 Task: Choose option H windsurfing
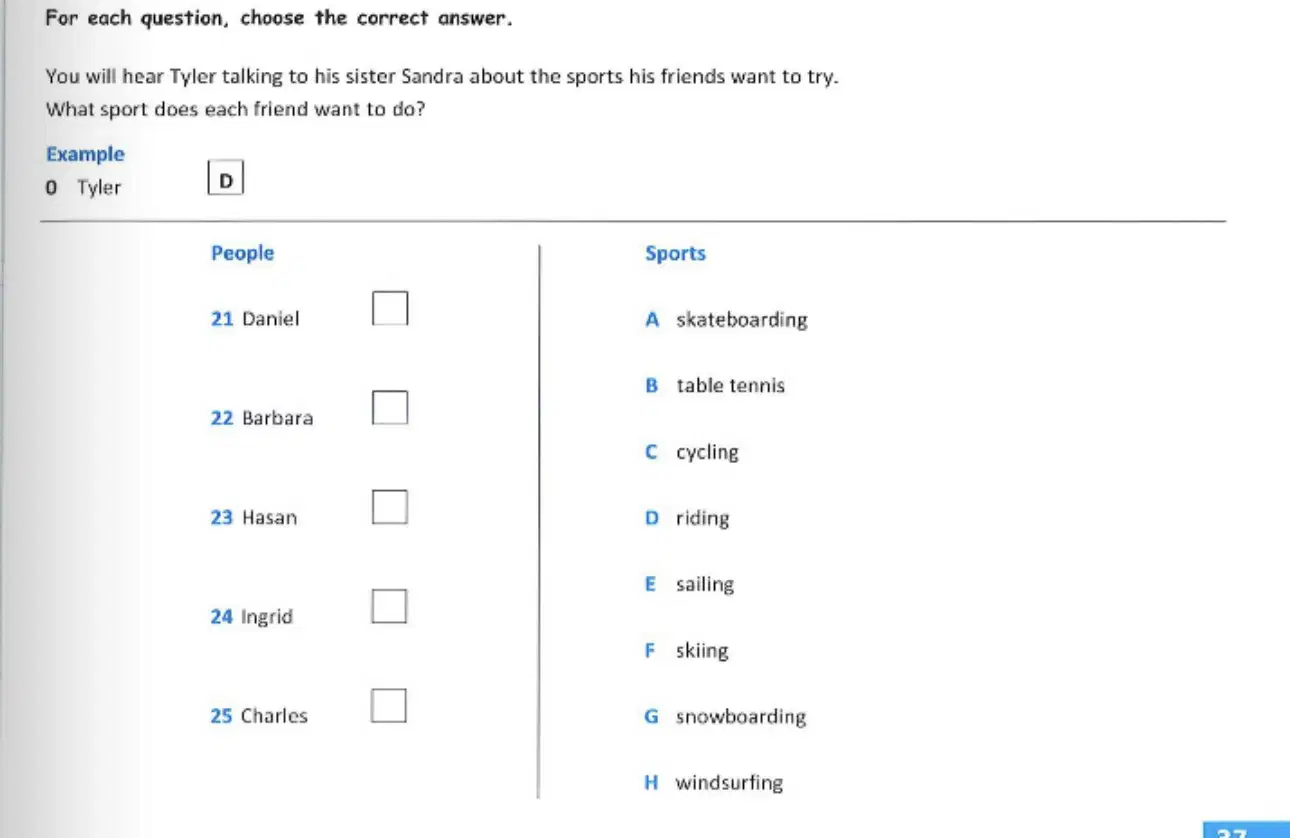tap(714, 783)
